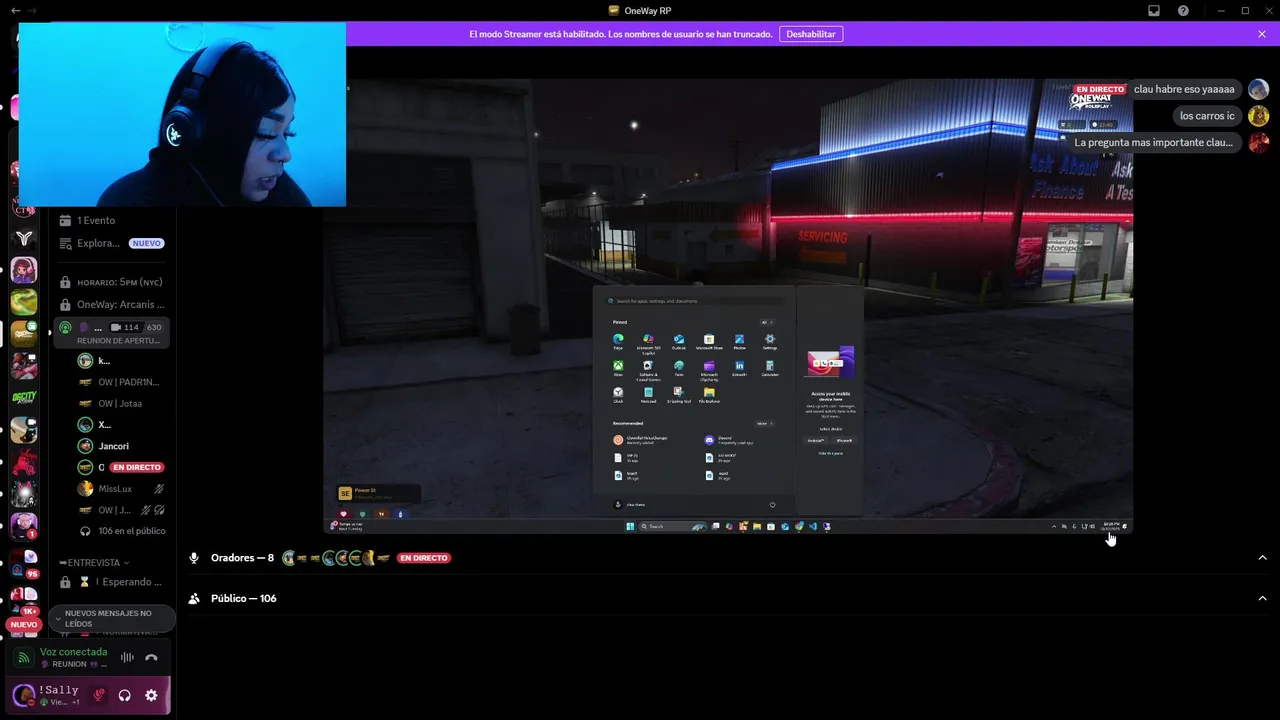Open the white Y logo server
The width and height of the screenshot is (1280, 720).
tap(24, 238)
